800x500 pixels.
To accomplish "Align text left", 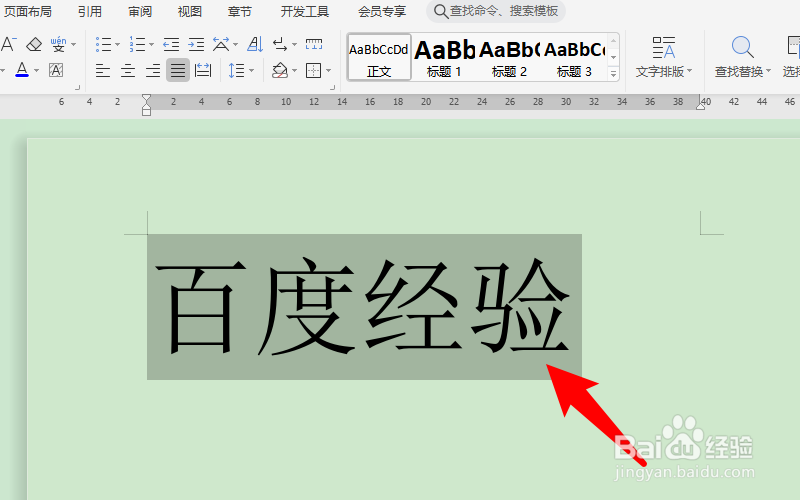I will (x=103, y=70).
